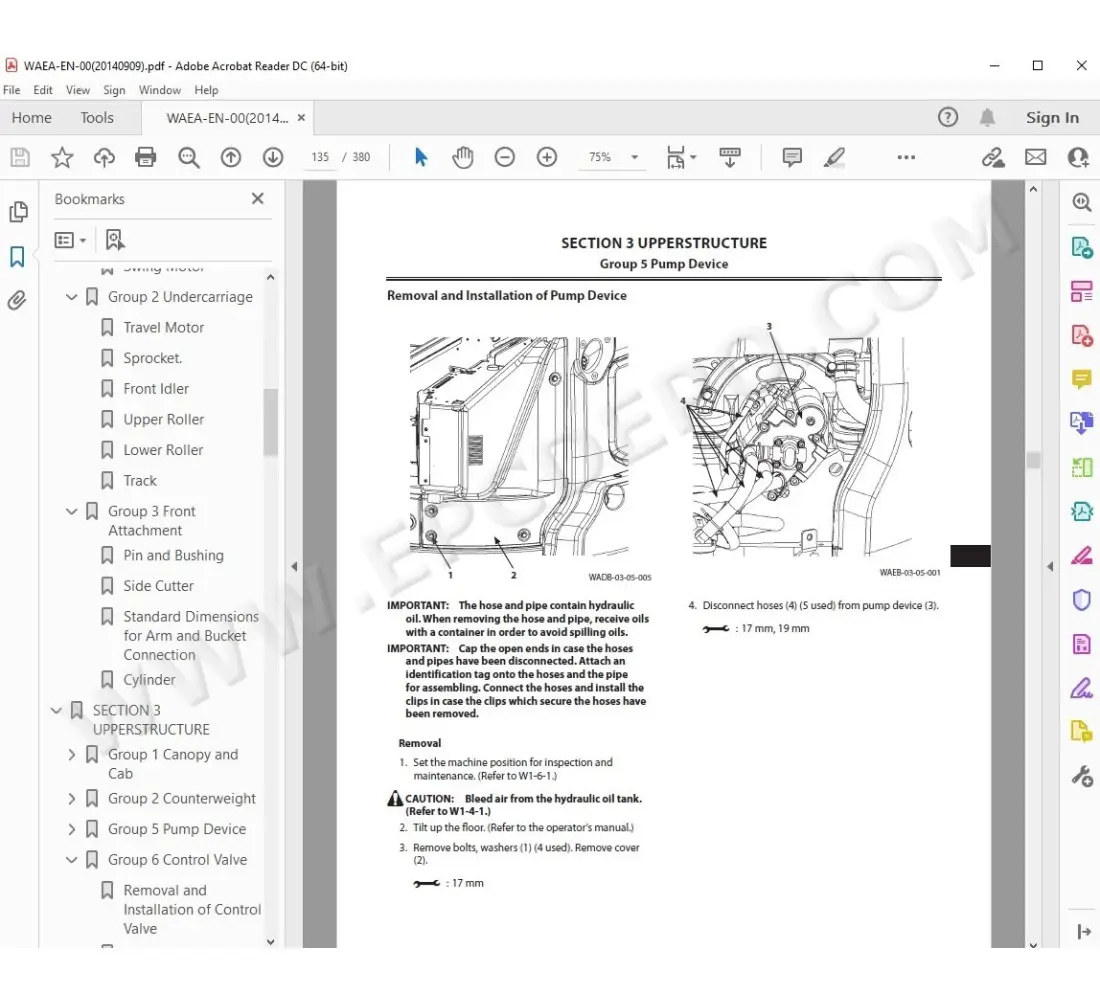1100x1000 pixels.
Task: Click the Highlight text pen icon
Action: 834,157
